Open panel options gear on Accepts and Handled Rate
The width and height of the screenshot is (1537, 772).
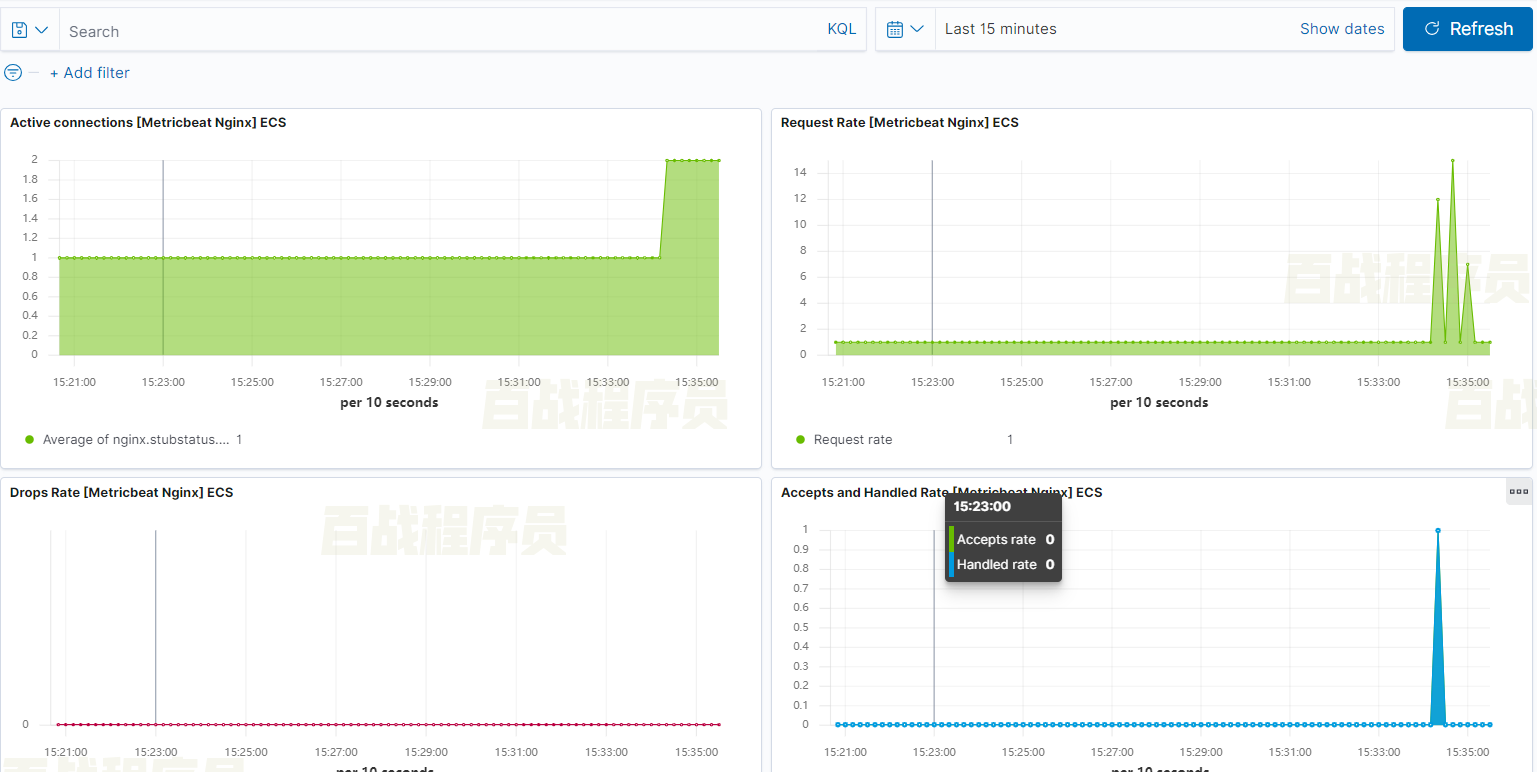pyautogui.click(x=1519, y=491)
